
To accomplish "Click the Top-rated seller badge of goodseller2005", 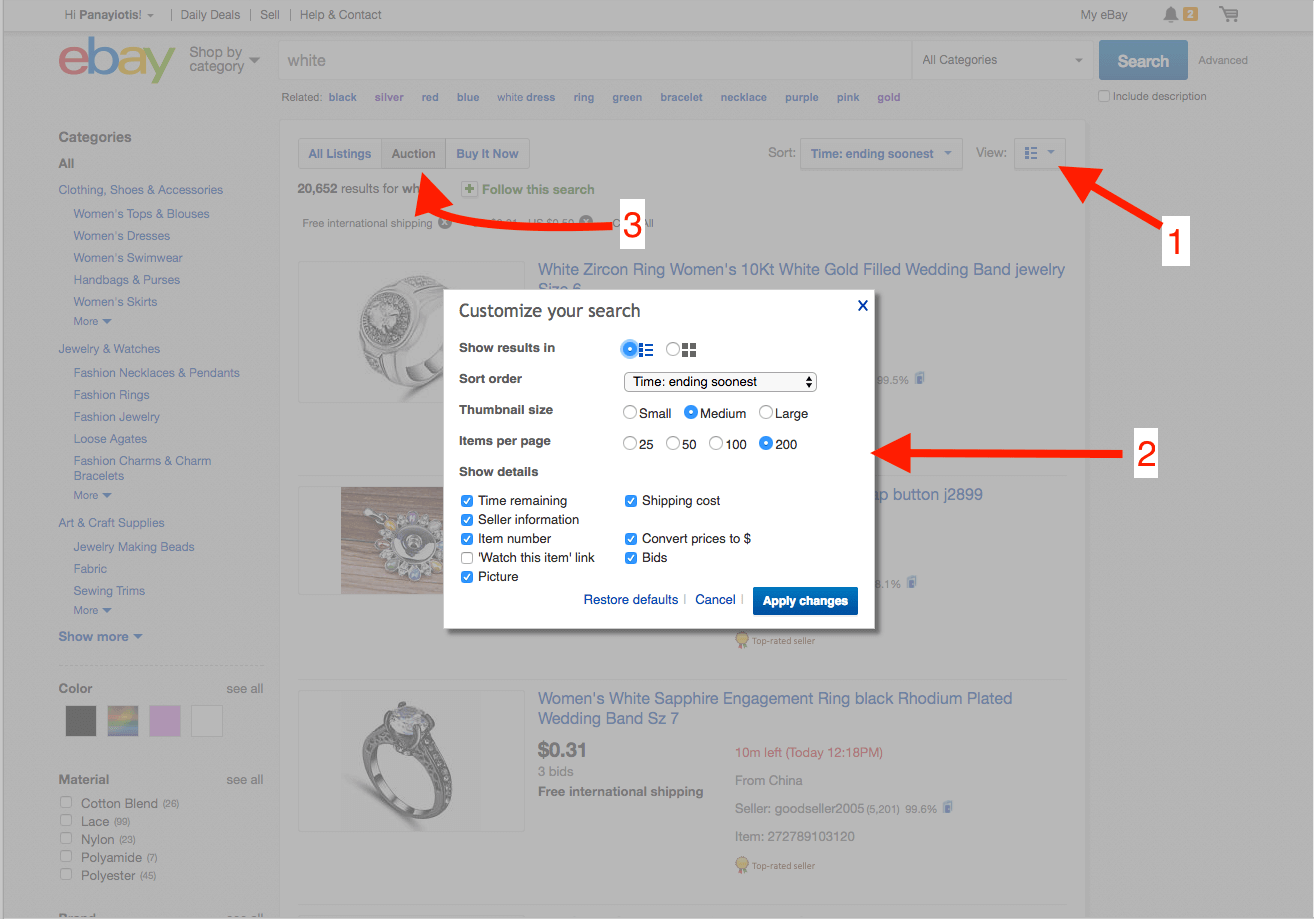I will click(775, 865).
